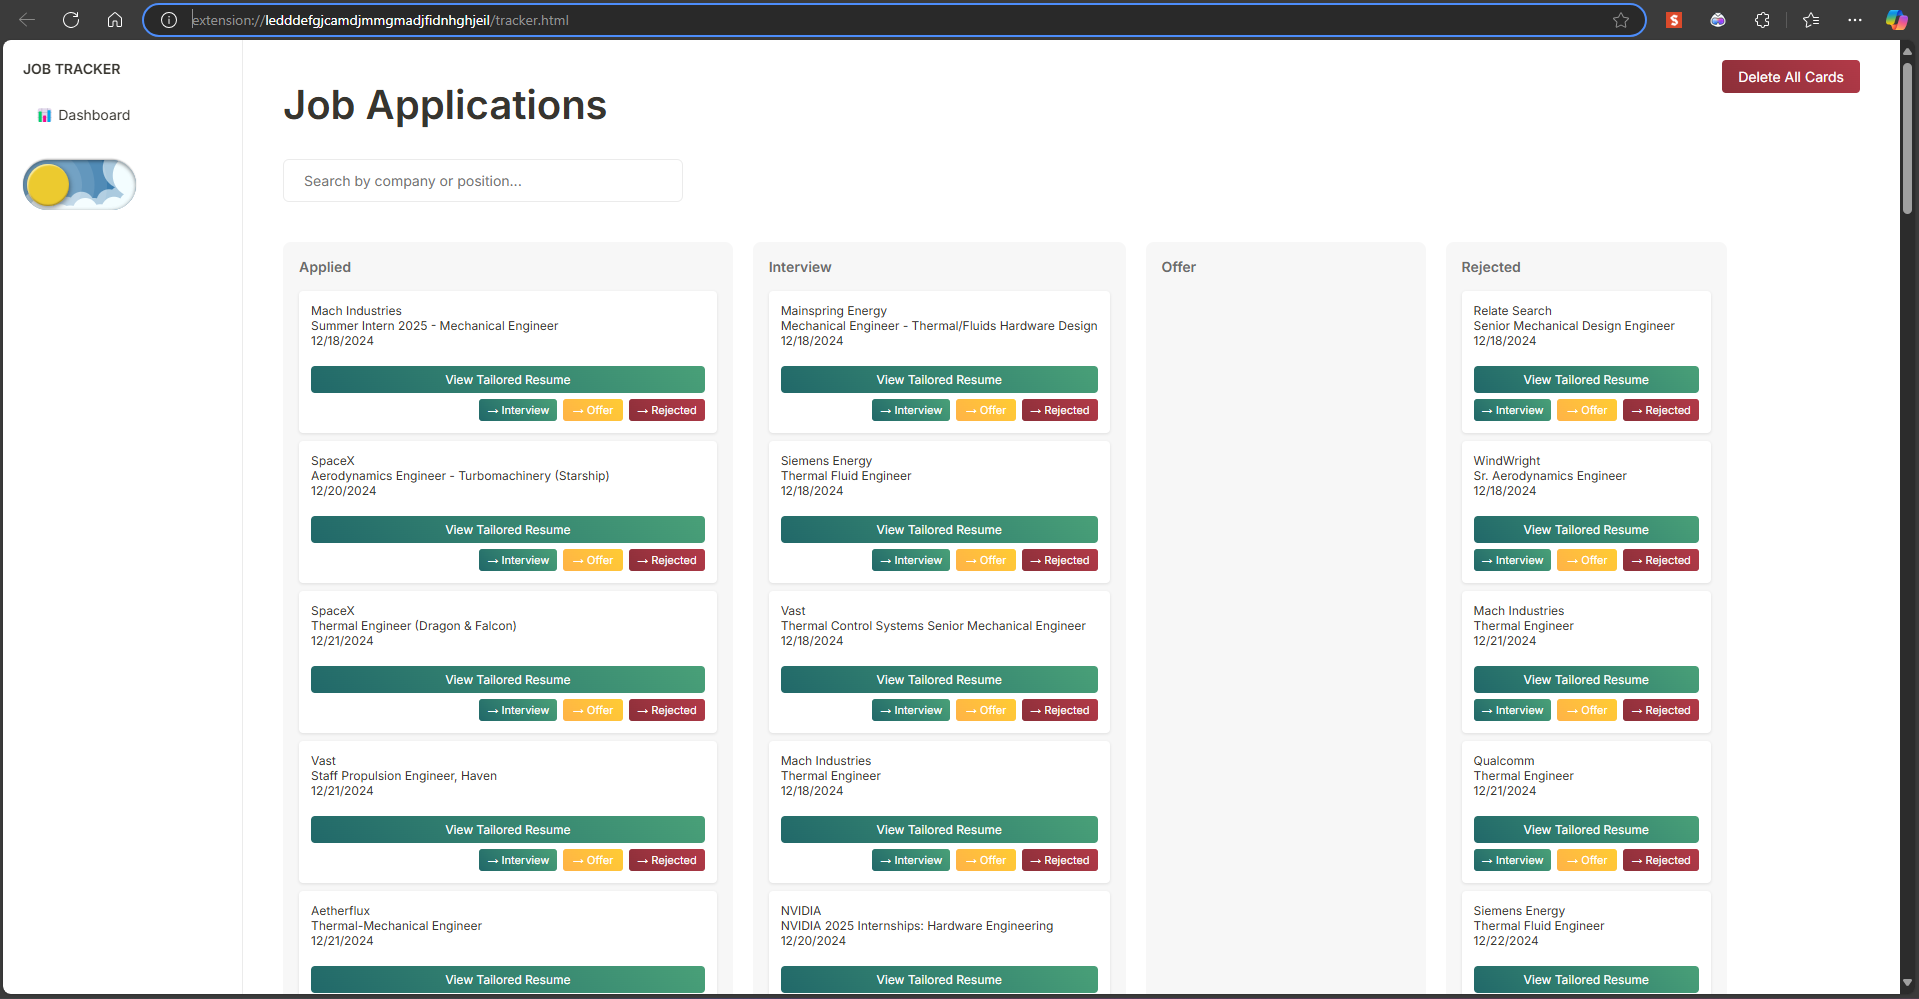Mark SpaceX Aerodynamics Engineer card Rejected
1919x999 pixels.
[x=667, y=560]
